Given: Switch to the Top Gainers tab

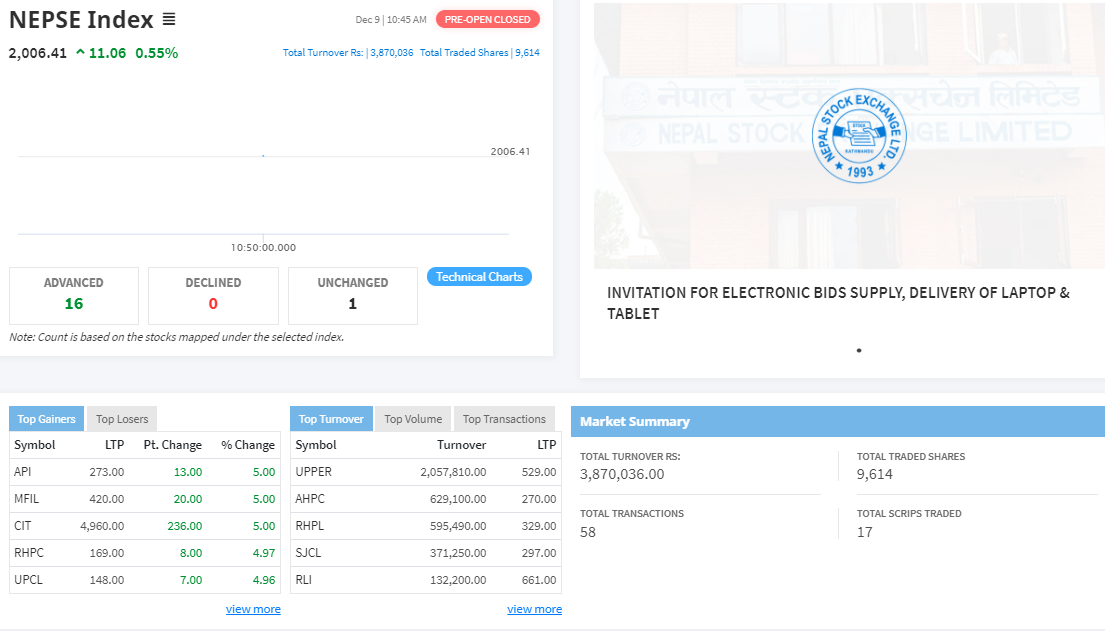Looking at the screenshot, I should tap(47, 419).
